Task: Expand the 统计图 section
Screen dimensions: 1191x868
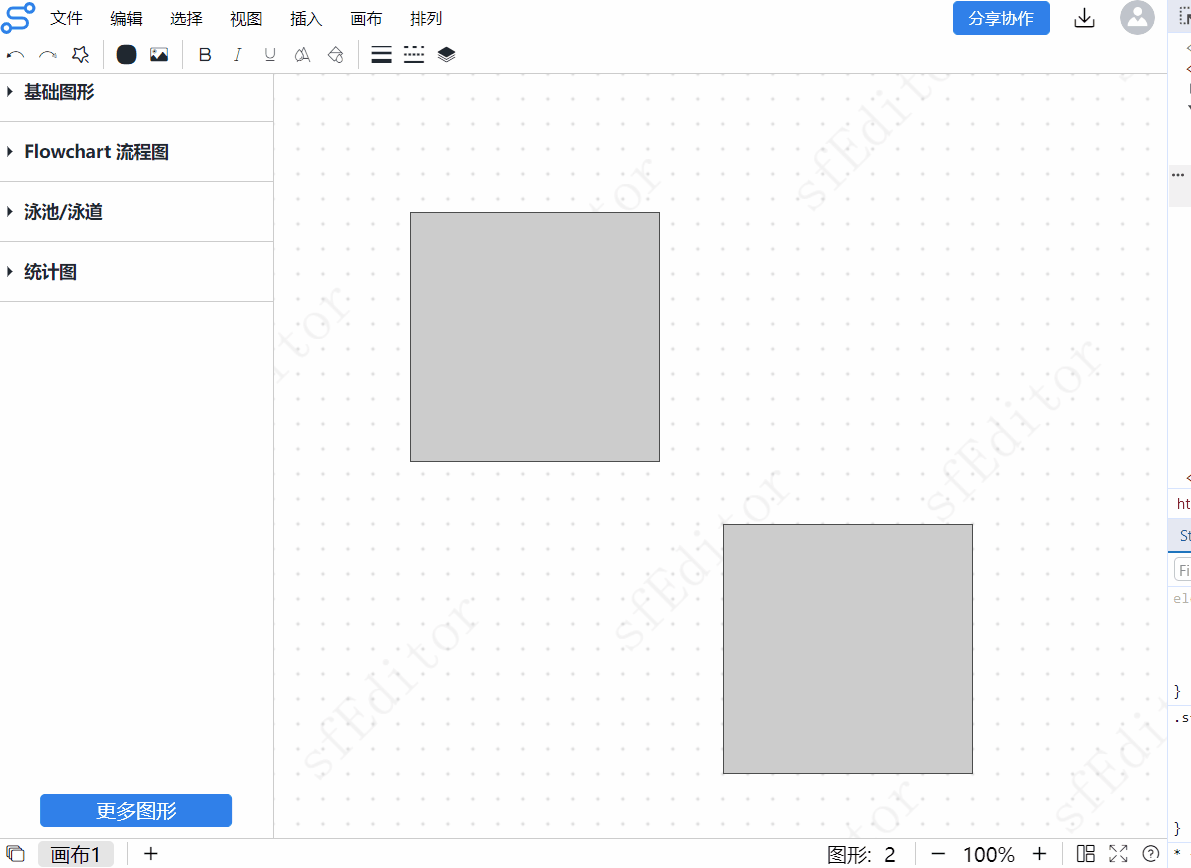Action: tap(137, 272)
